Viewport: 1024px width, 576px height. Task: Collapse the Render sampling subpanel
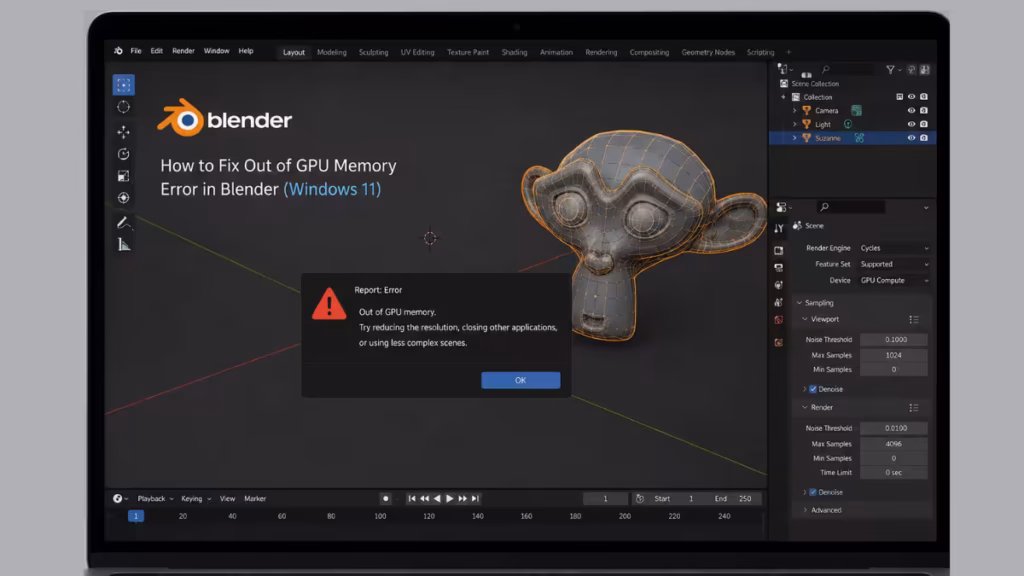(x=805, y=408)
